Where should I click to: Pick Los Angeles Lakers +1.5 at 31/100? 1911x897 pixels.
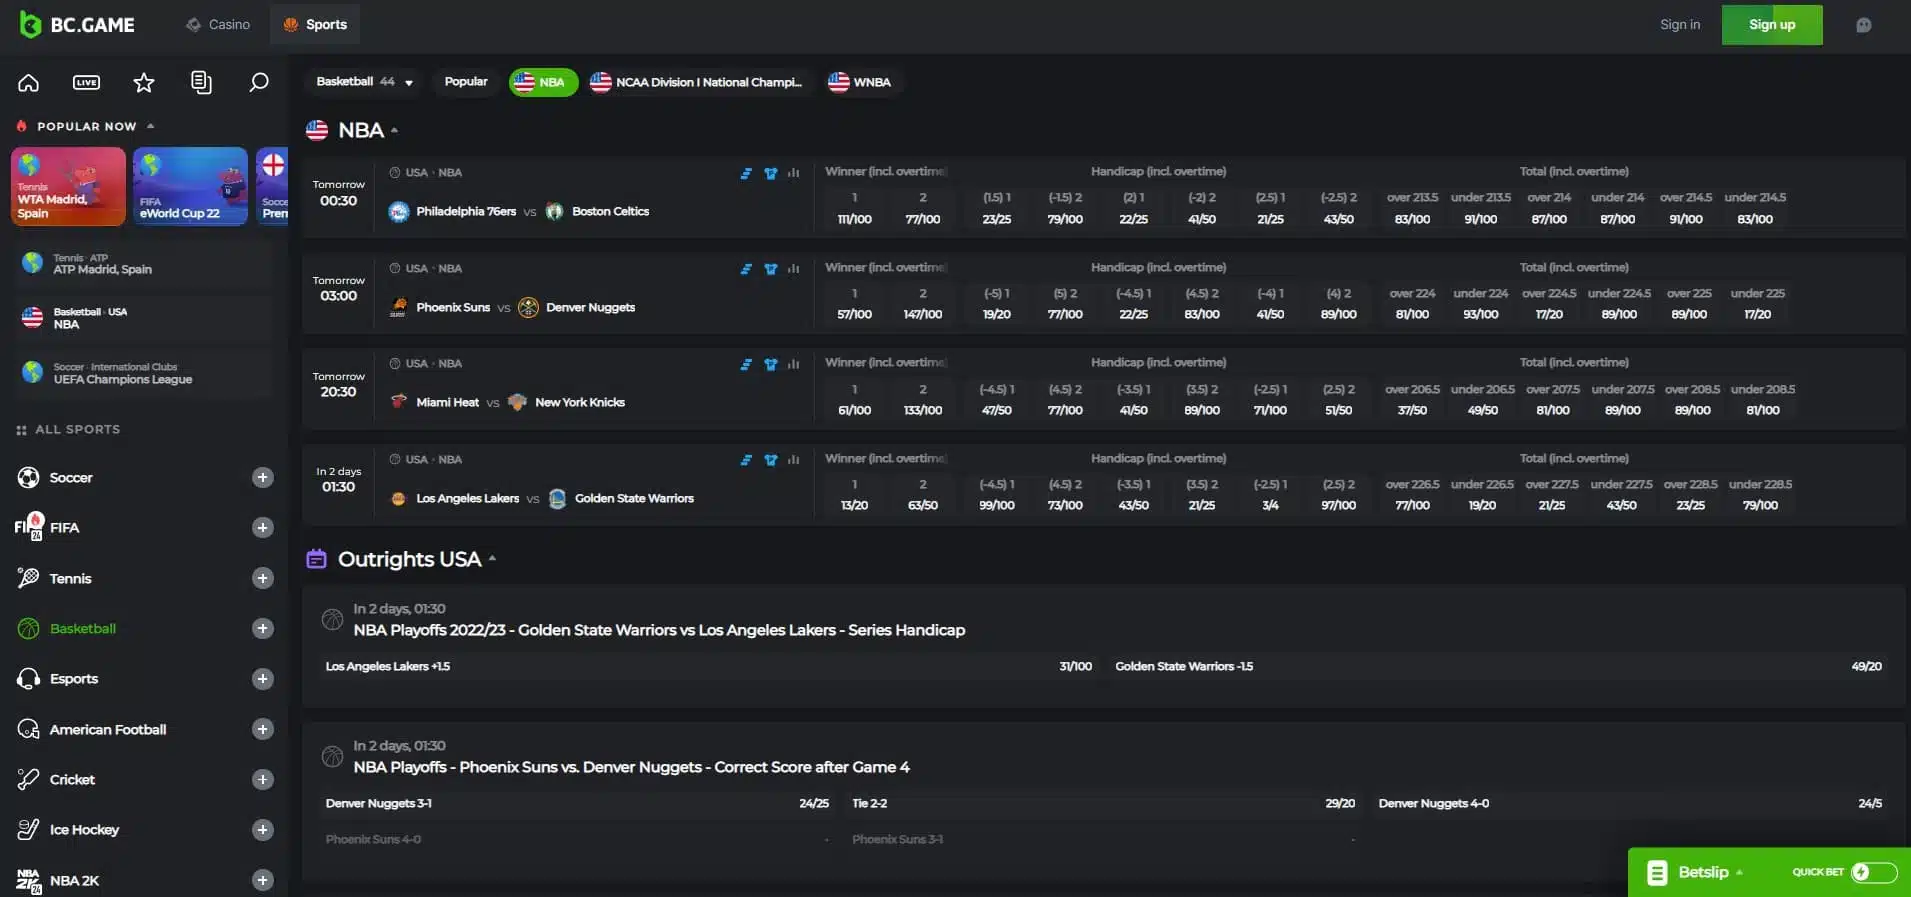709,666
